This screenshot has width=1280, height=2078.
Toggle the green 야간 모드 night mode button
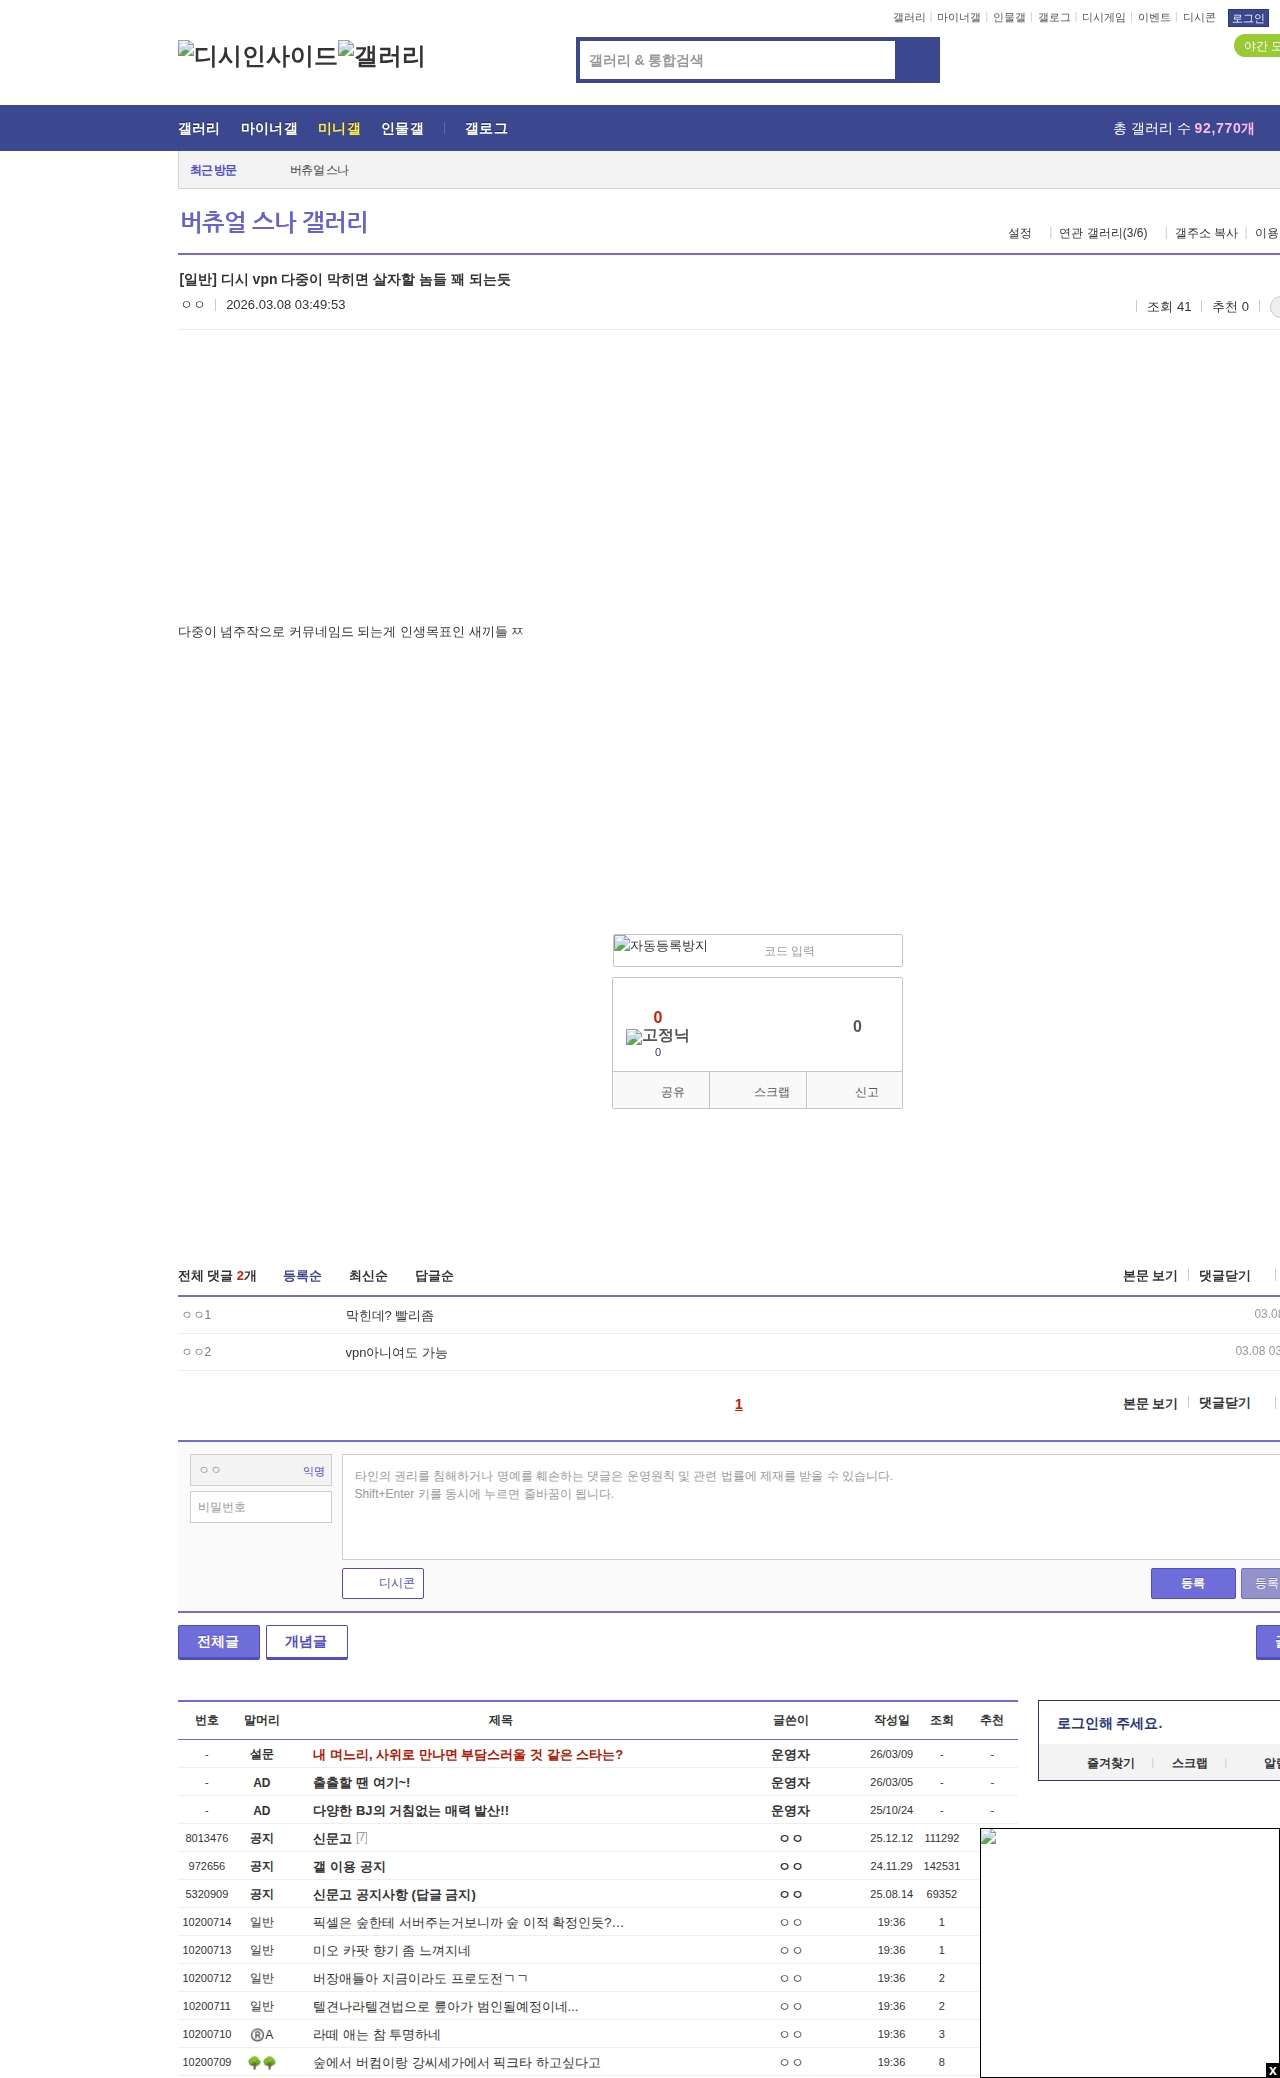tap(1257, 46)
